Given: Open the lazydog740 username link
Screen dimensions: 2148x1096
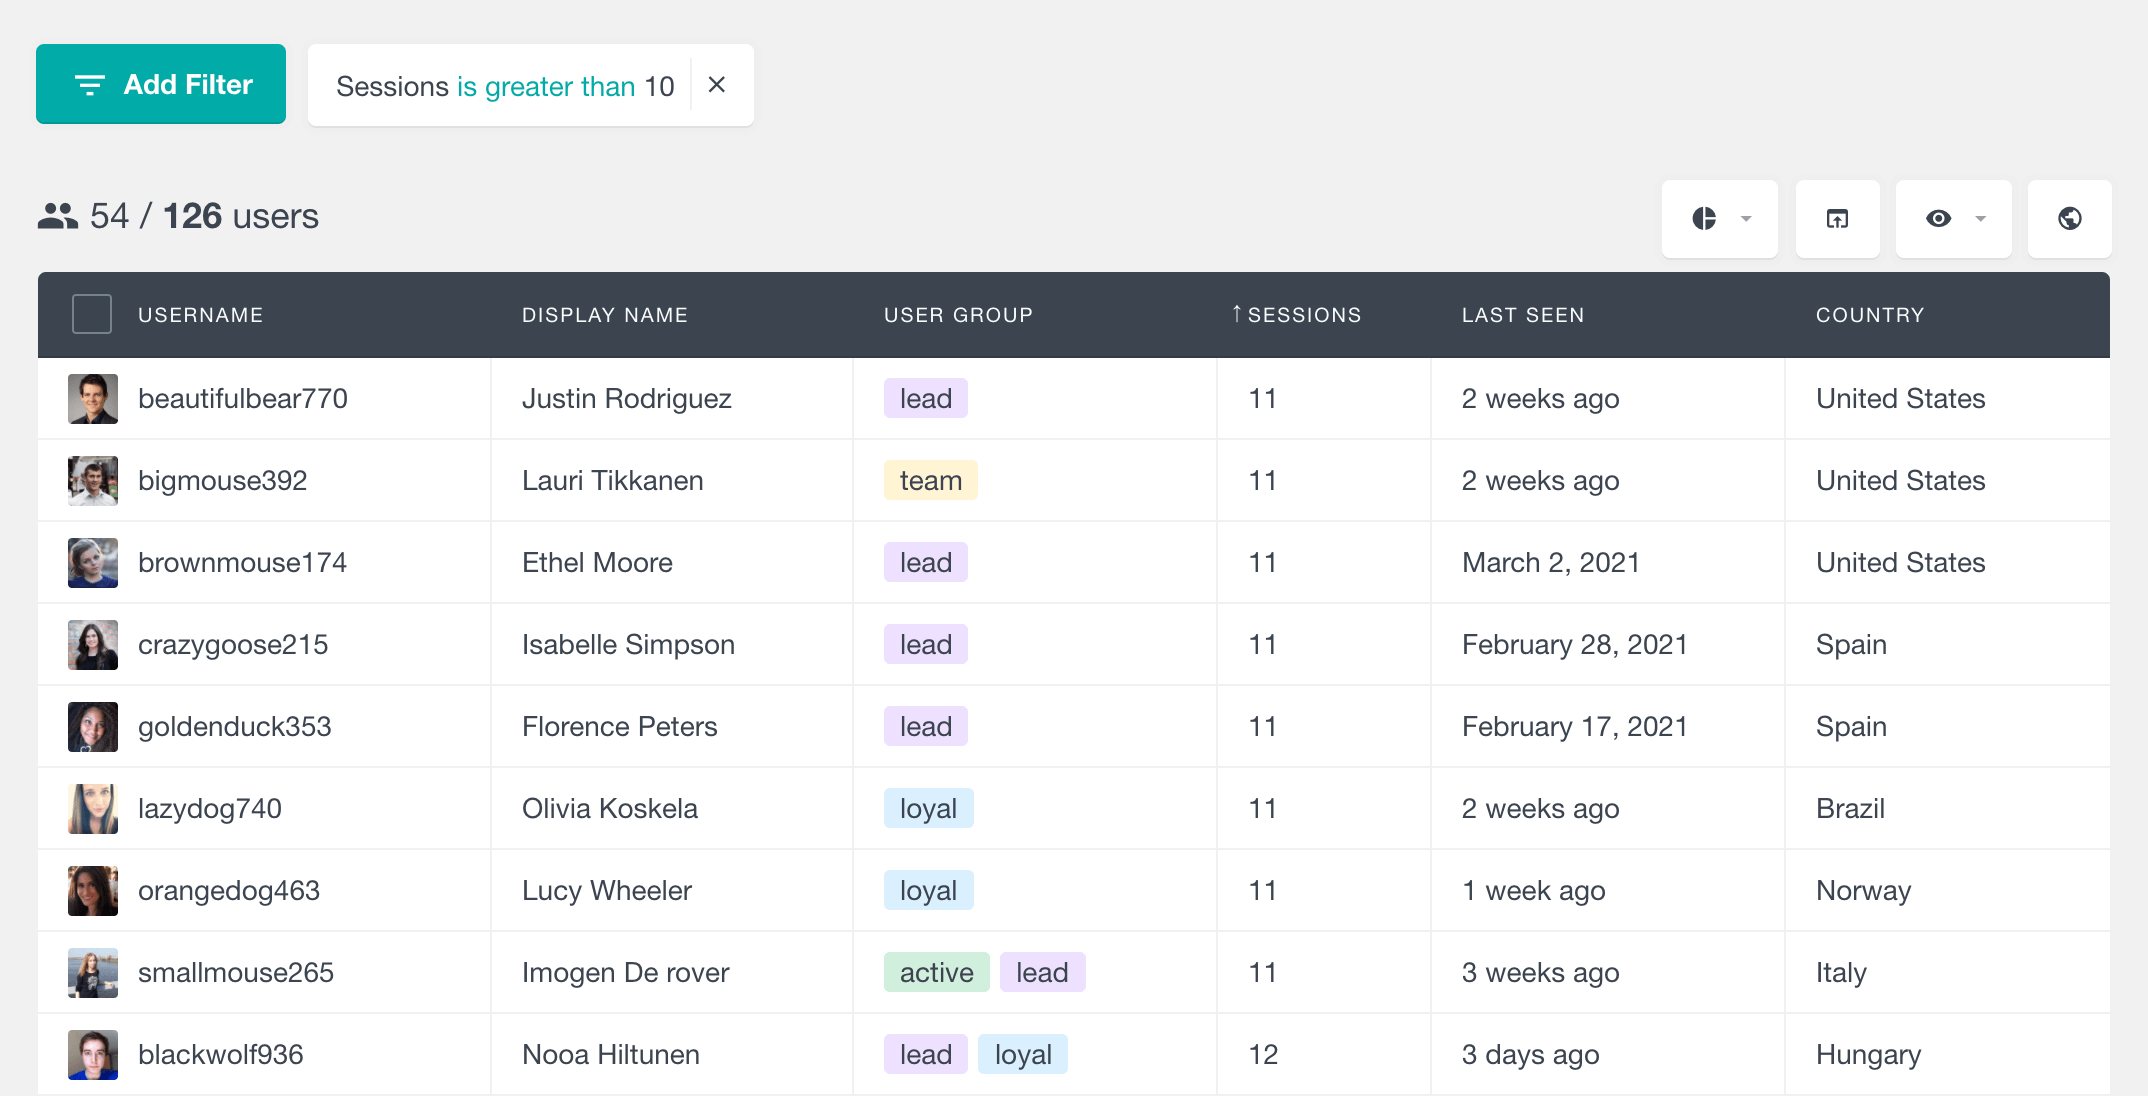Looking at the screenshot, I should (x=210, y=809).
